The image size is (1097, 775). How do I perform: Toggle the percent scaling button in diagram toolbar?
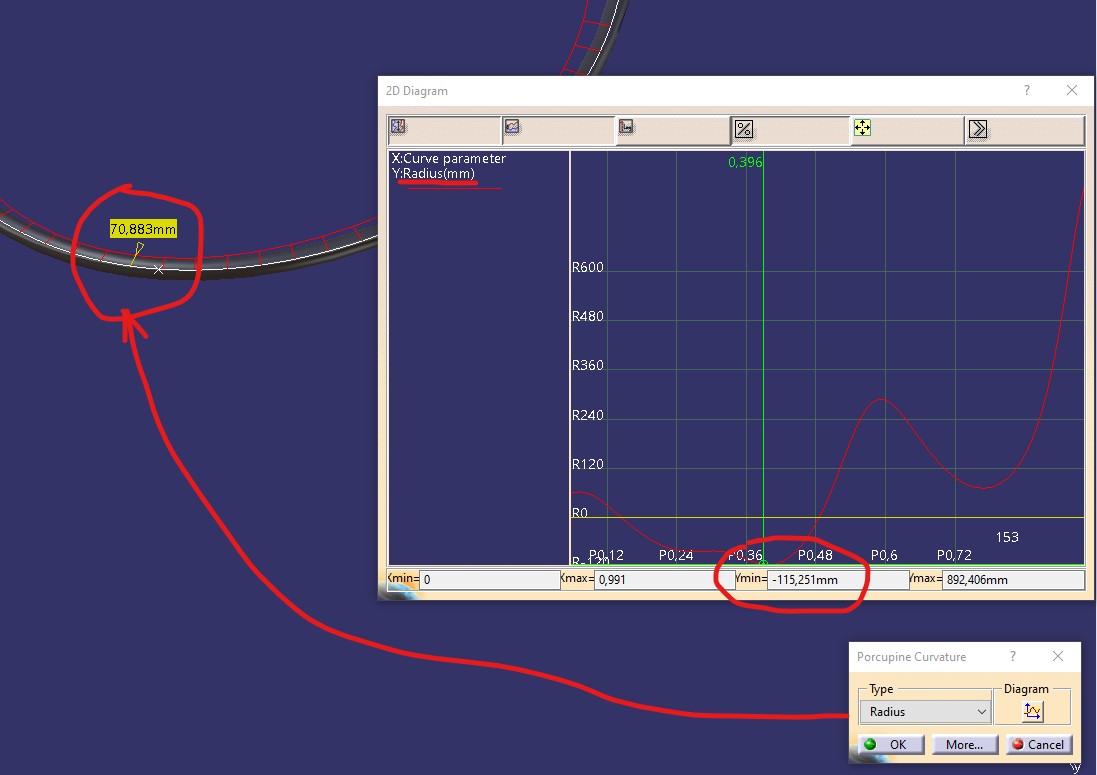point(744,129)
